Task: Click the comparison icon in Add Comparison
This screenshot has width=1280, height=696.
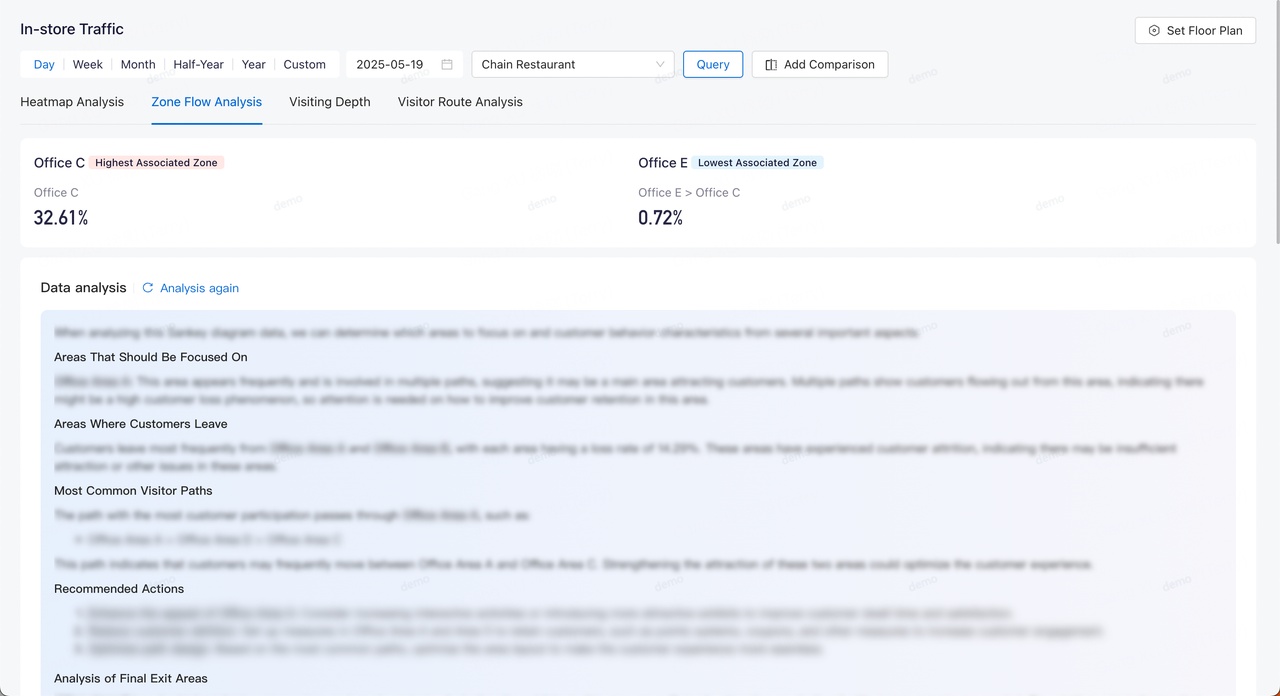Action: (x=771, y=65)
